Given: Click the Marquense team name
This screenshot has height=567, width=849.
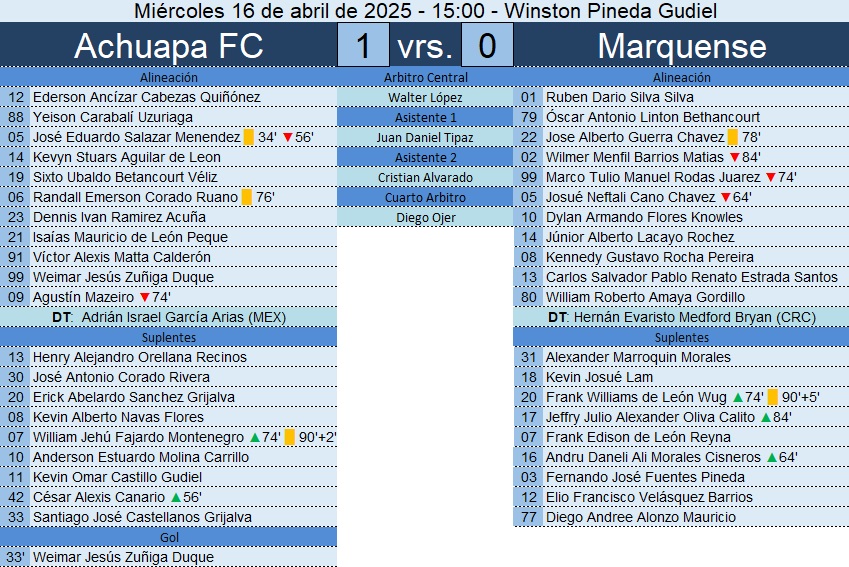Looking at the screenshot, I should click(x=682, y=46).
